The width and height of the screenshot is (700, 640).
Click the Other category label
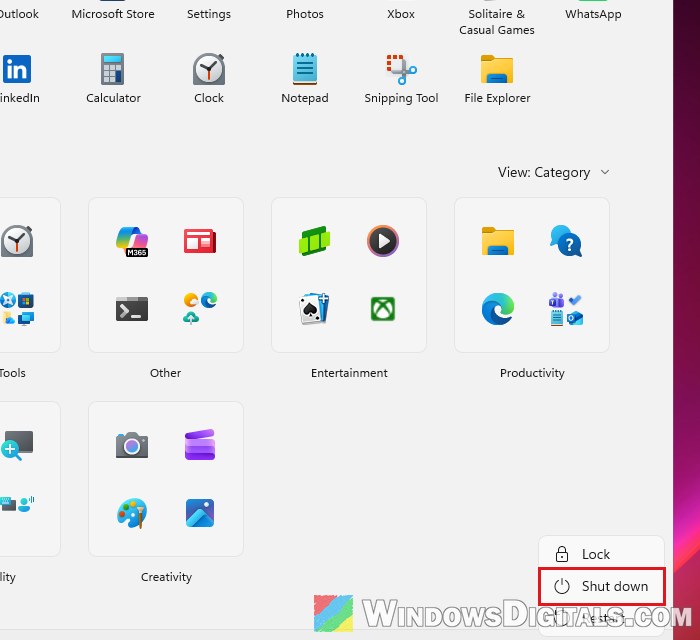166,373
